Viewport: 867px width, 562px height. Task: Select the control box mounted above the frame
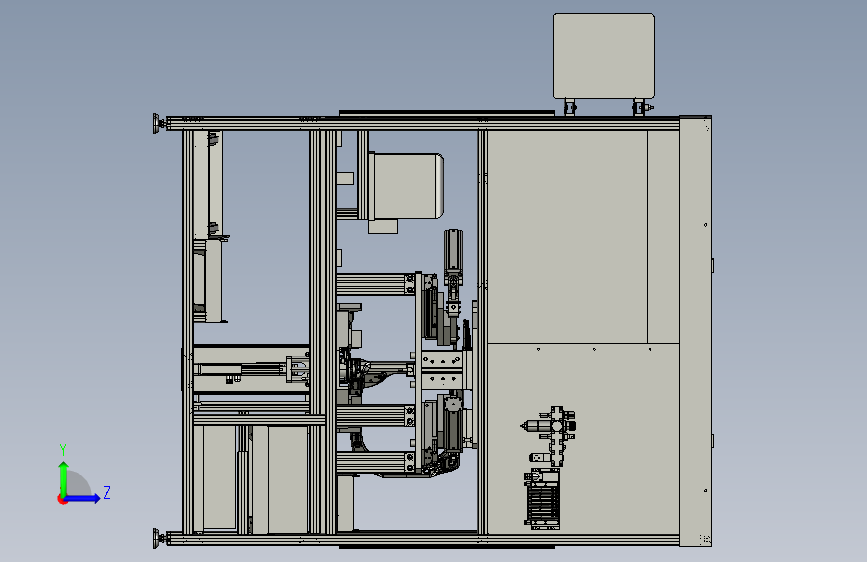[x=604, y=56]
